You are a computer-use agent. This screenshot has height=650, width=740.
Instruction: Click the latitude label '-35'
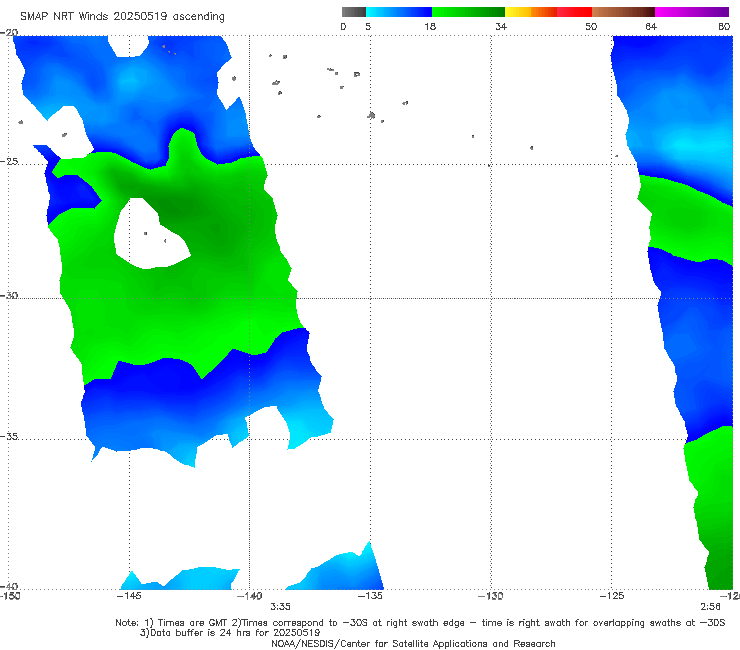pos(9,437)
